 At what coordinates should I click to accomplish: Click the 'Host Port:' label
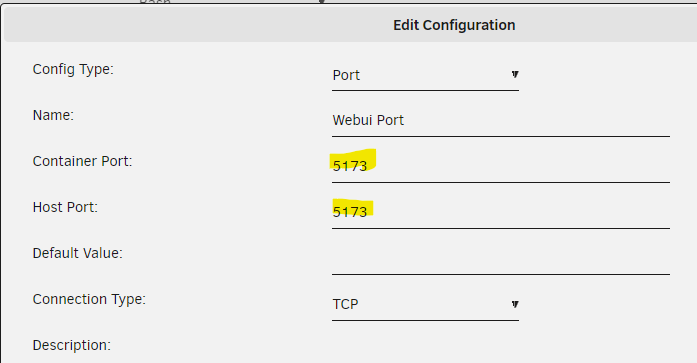point(65,207)
